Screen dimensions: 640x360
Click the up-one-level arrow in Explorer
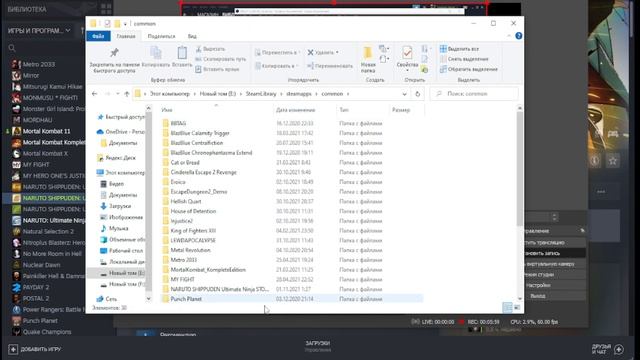tap(127, 94)
